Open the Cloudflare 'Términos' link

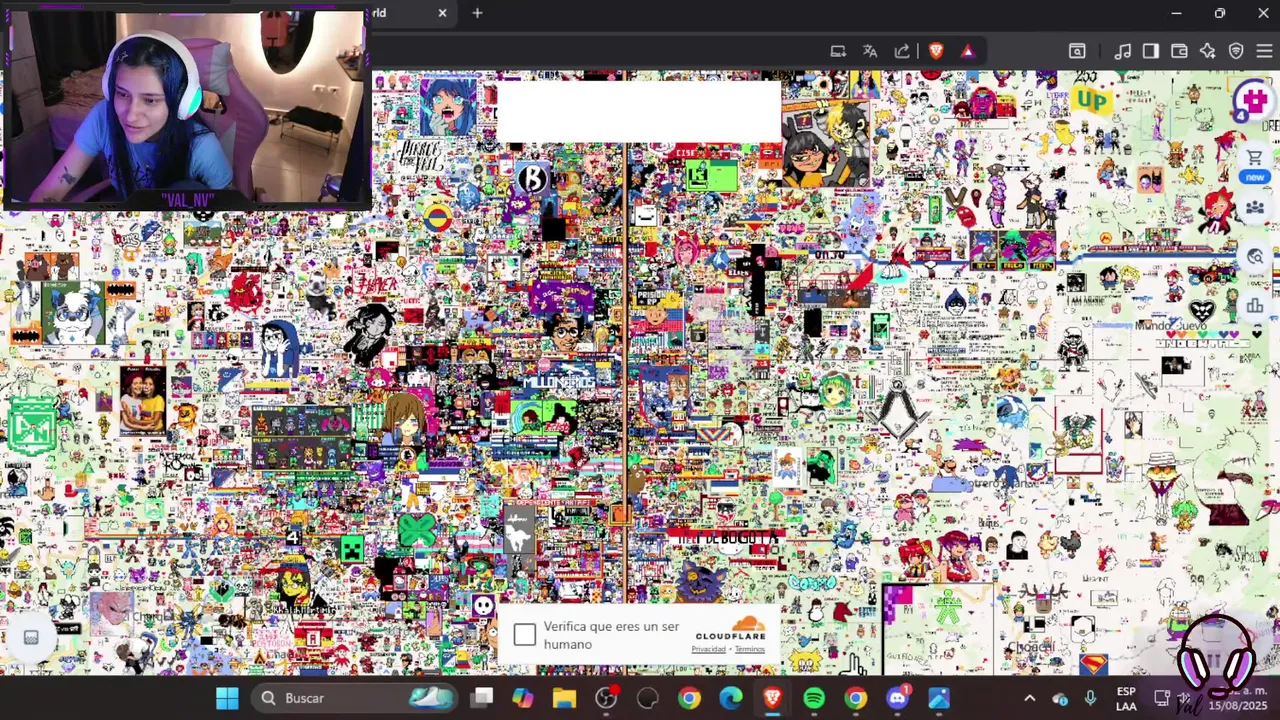pyautogui.click(x=750, y=649)
